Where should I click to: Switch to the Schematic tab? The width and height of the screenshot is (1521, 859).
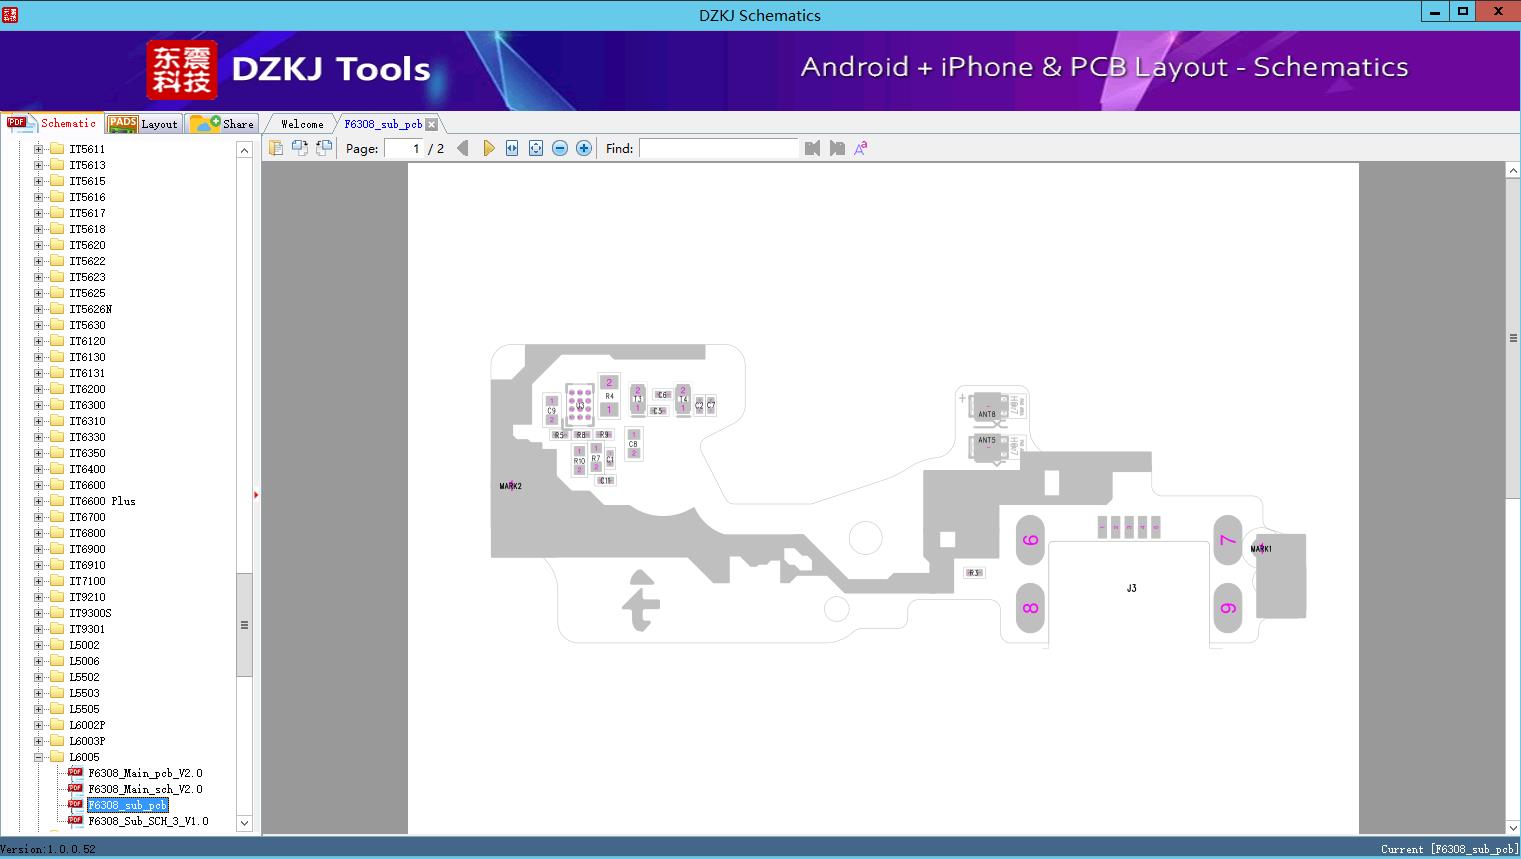point(52,123)
